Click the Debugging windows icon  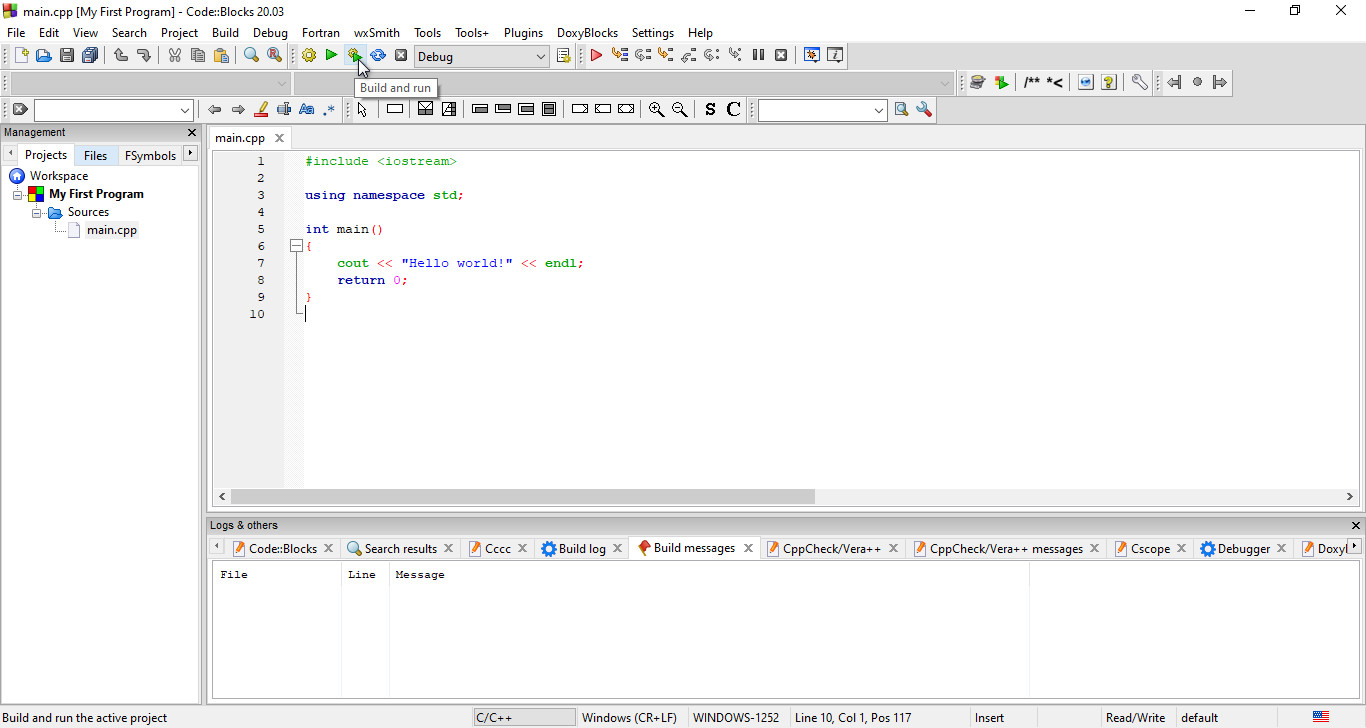point(812,55)
